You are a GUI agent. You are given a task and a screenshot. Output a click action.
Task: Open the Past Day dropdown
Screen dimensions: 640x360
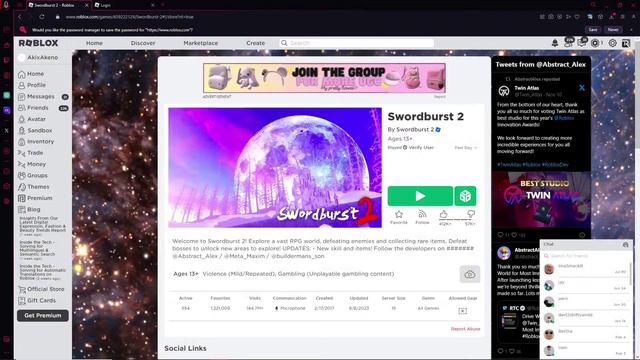(465, 147)
